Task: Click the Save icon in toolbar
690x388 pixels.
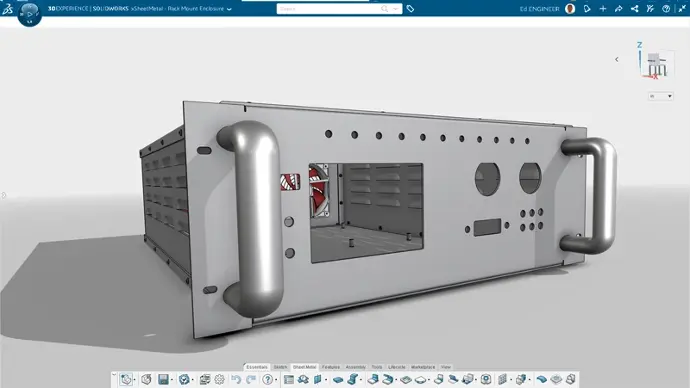Action: [x=163, y=379]
